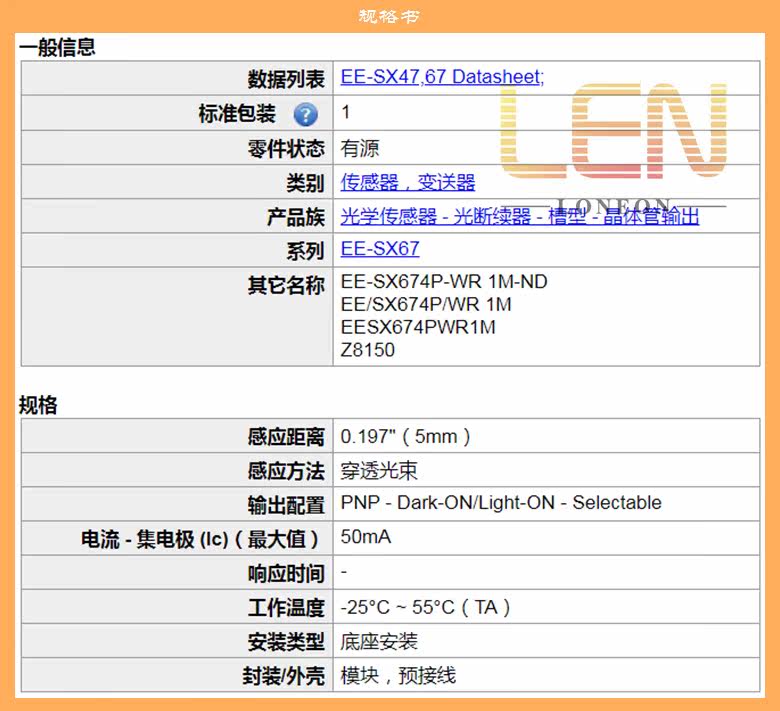780x711 pixels.
Task: Open the EE-SX47,67 Datasheet link
Action: [442, 77]
